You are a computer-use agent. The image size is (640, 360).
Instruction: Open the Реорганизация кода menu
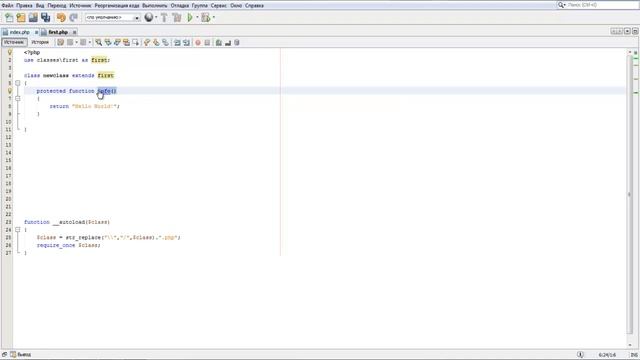(117, 6)
